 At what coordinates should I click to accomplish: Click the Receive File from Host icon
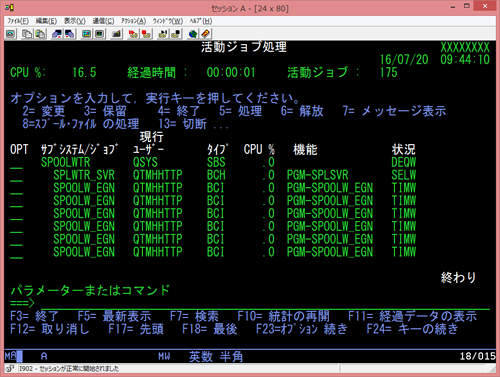pyautogui.click(x=70, y=34)
